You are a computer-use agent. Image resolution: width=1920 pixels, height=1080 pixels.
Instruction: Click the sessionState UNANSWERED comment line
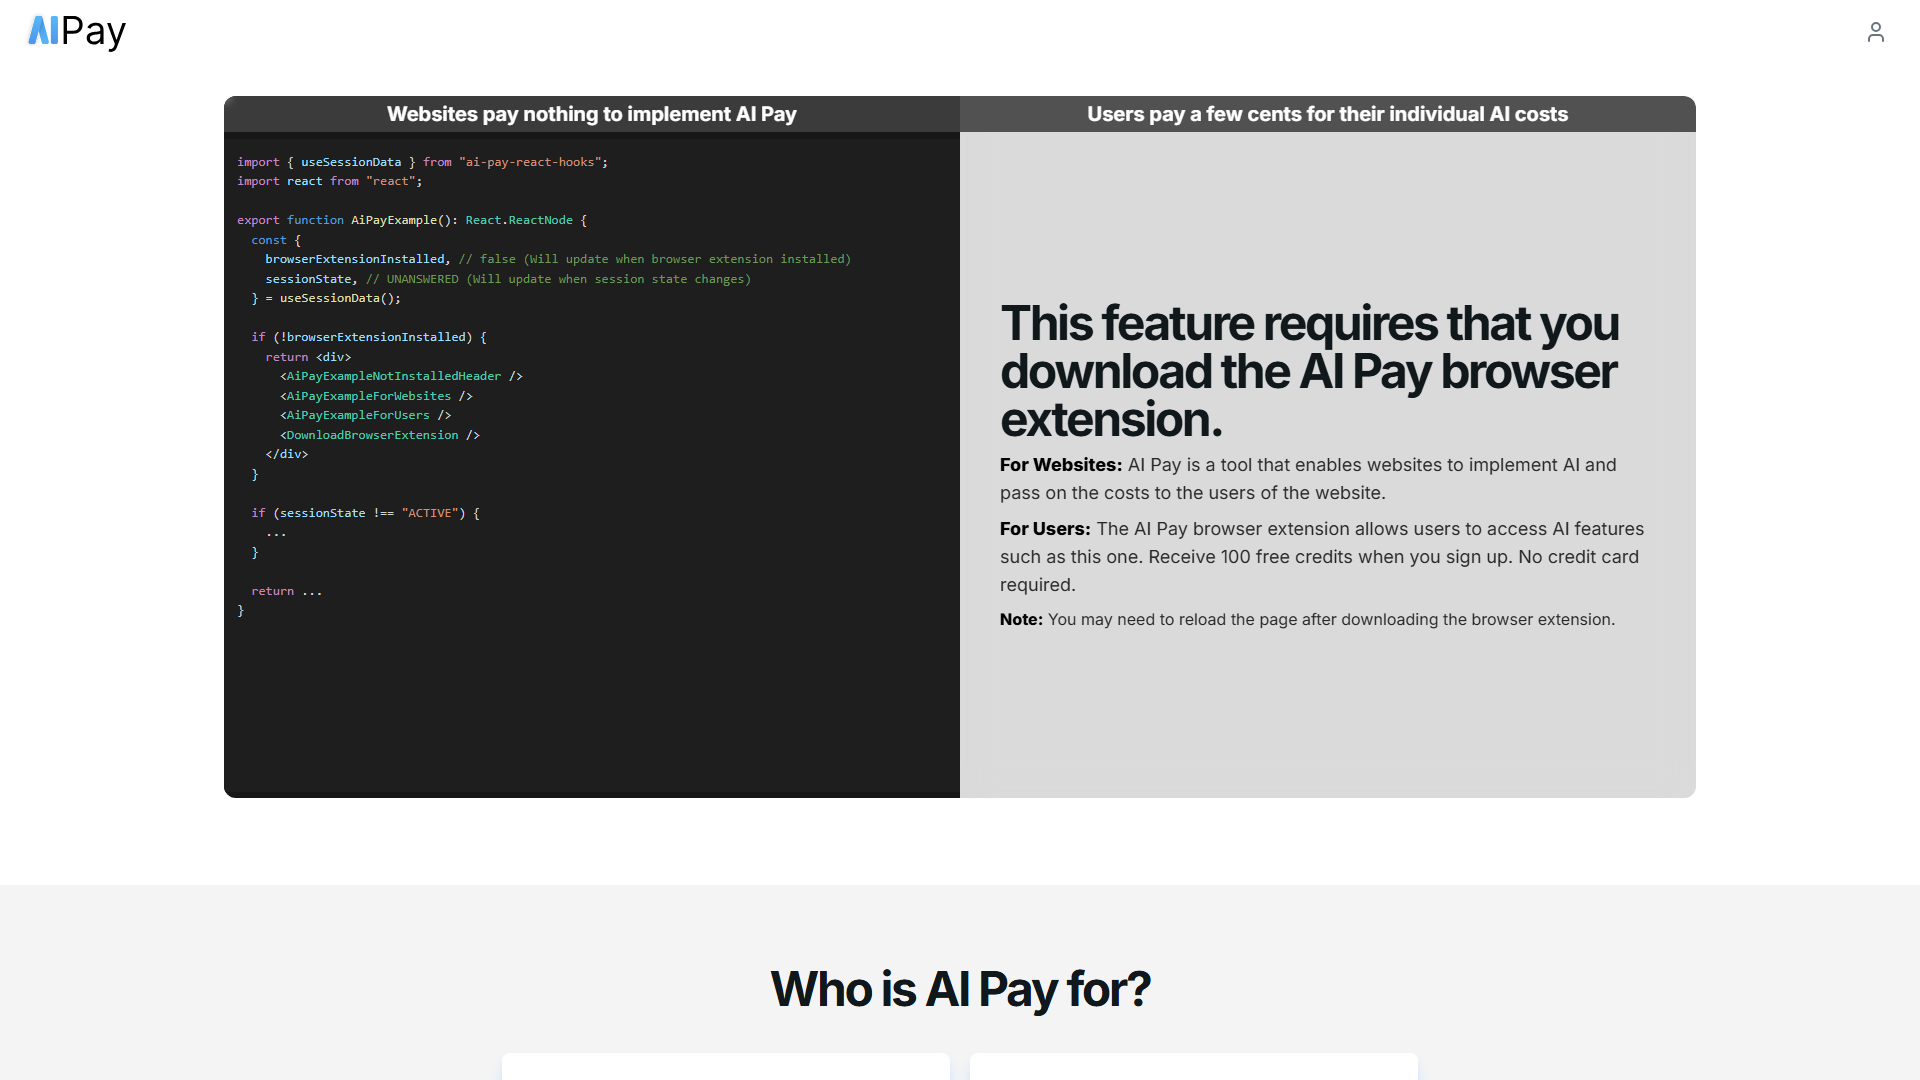pos(507,279)
